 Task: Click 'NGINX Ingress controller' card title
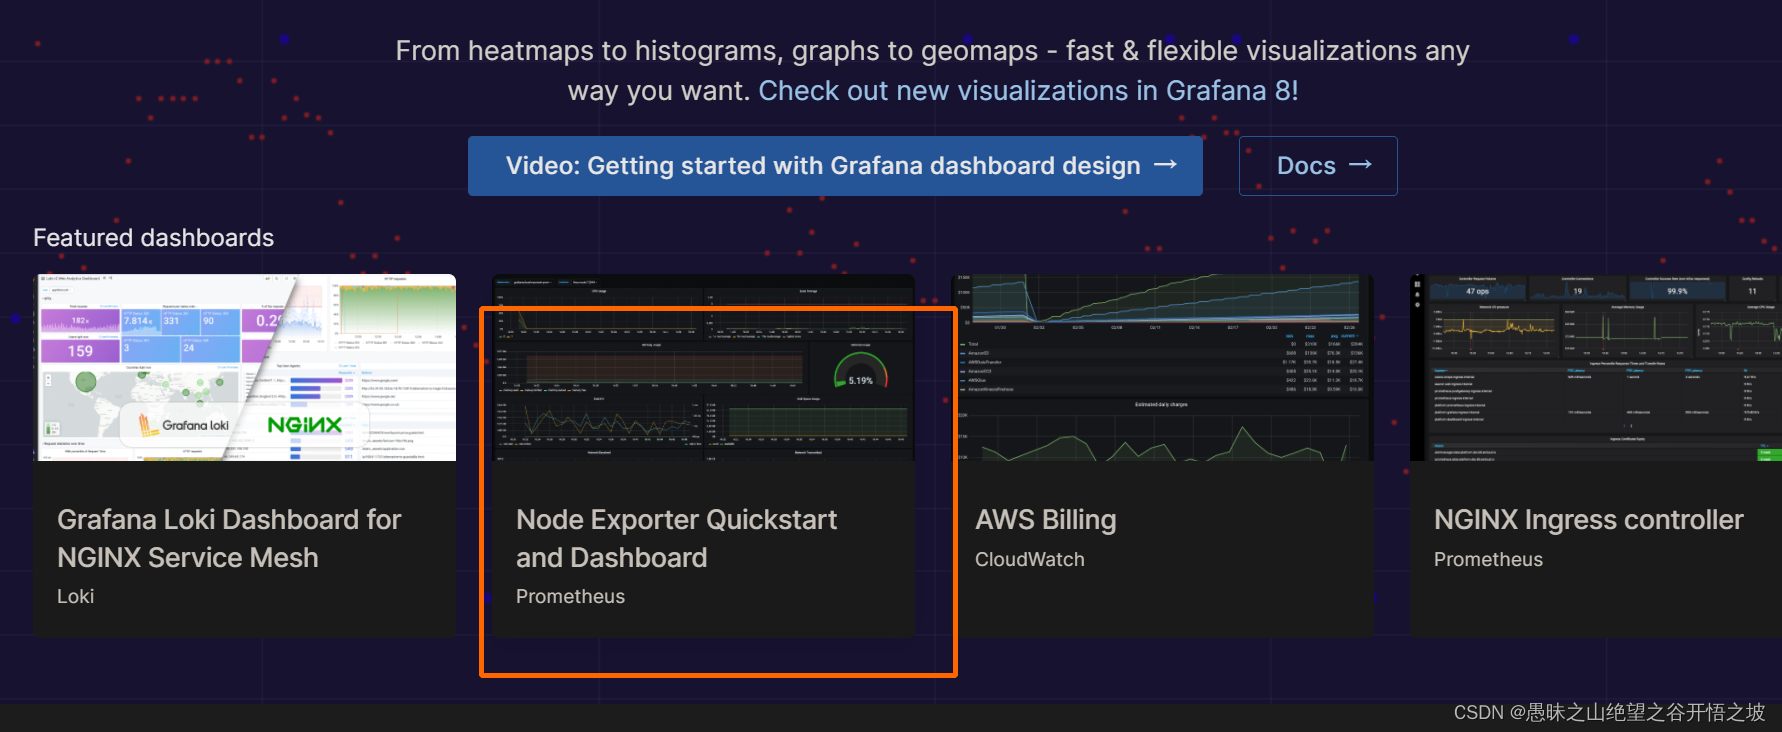coord(1588,520)
